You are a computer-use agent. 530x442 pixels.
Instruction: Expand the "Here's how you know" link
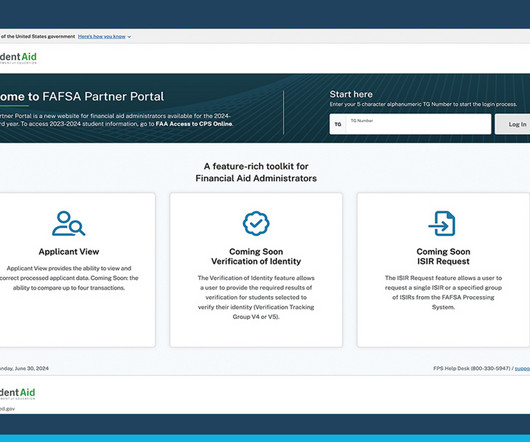click(x=102, y=36)
